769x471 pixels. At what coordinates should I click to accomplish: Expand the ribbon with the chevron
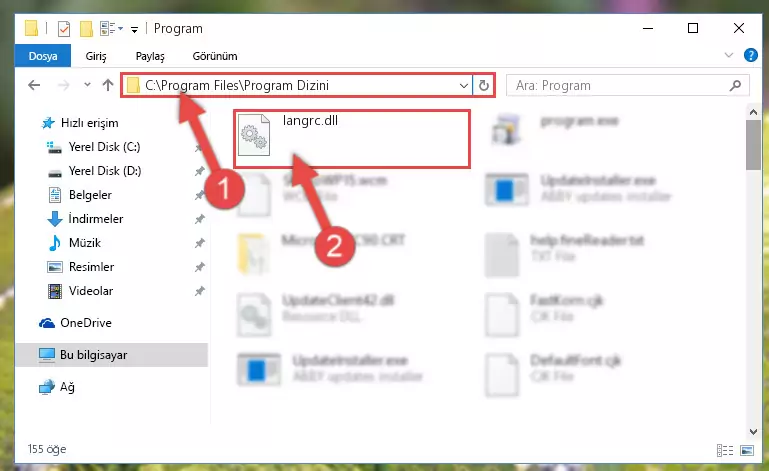pyautogui.click(x=728, y=55)
